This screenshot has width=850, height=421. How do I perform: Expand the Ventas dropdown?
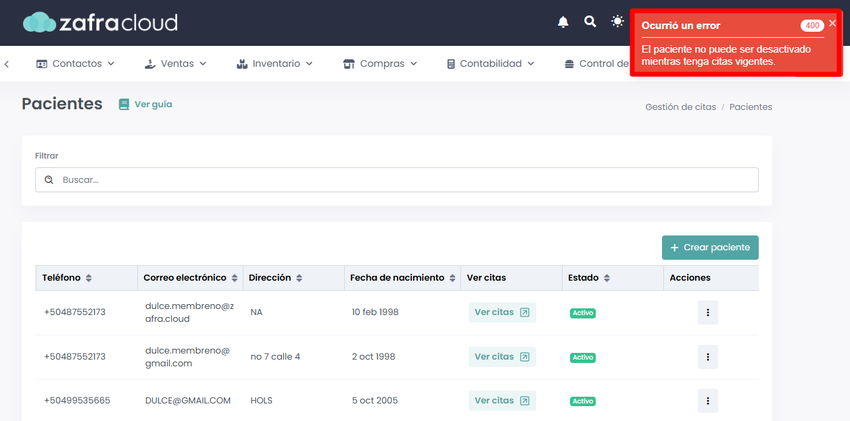point(176,64)
